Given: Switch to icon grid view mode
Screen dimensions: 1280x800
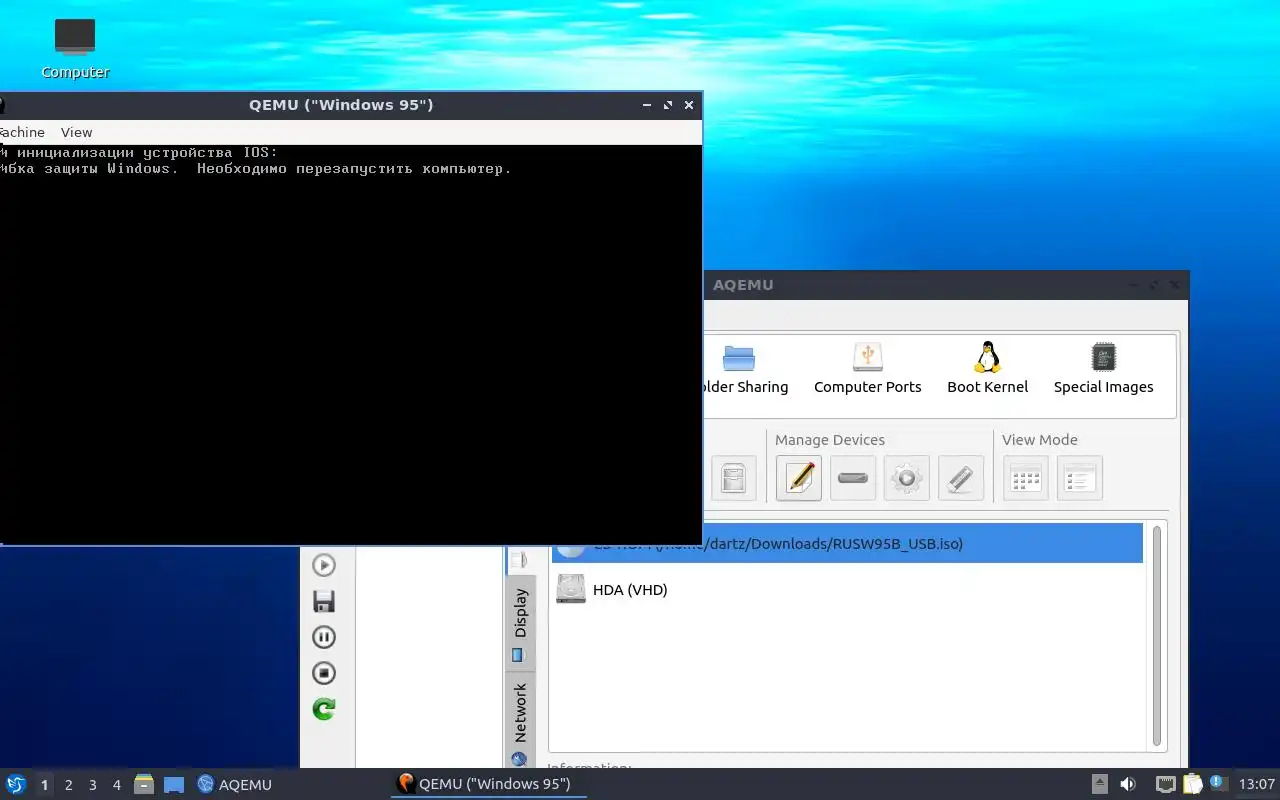Looking at the screenshot, I should [1026, 478].
